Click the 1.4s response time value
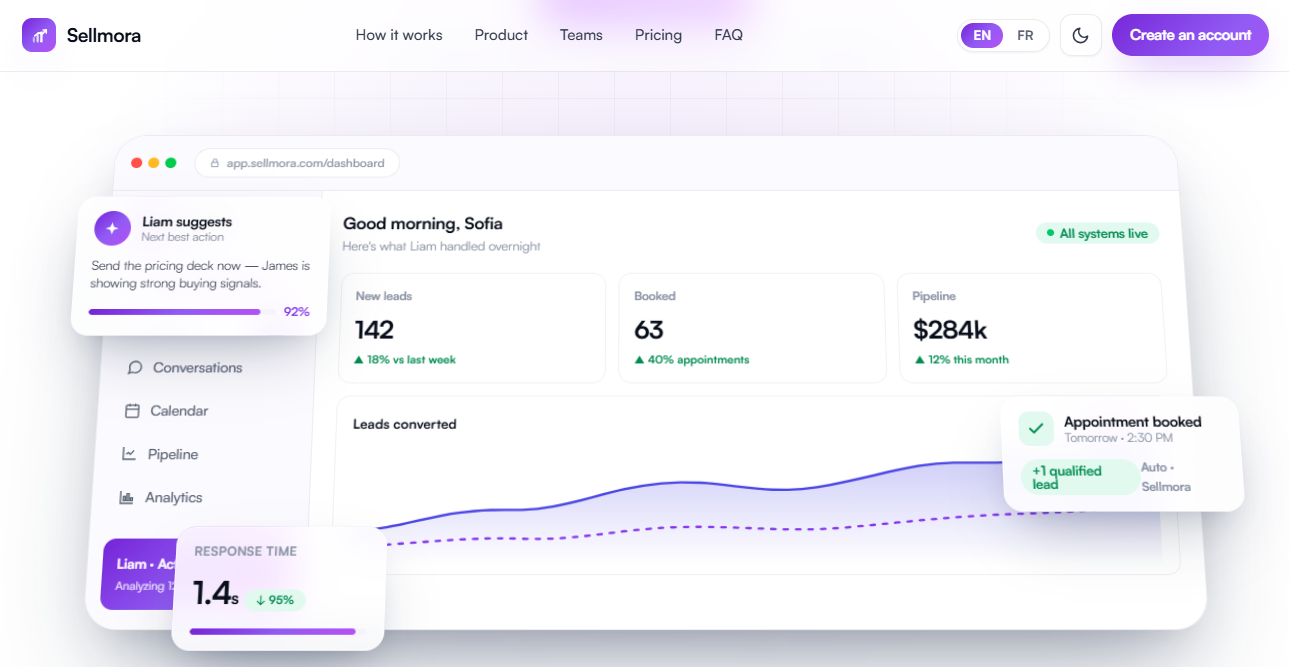1289x667 pixels. (x=215, y=594)
